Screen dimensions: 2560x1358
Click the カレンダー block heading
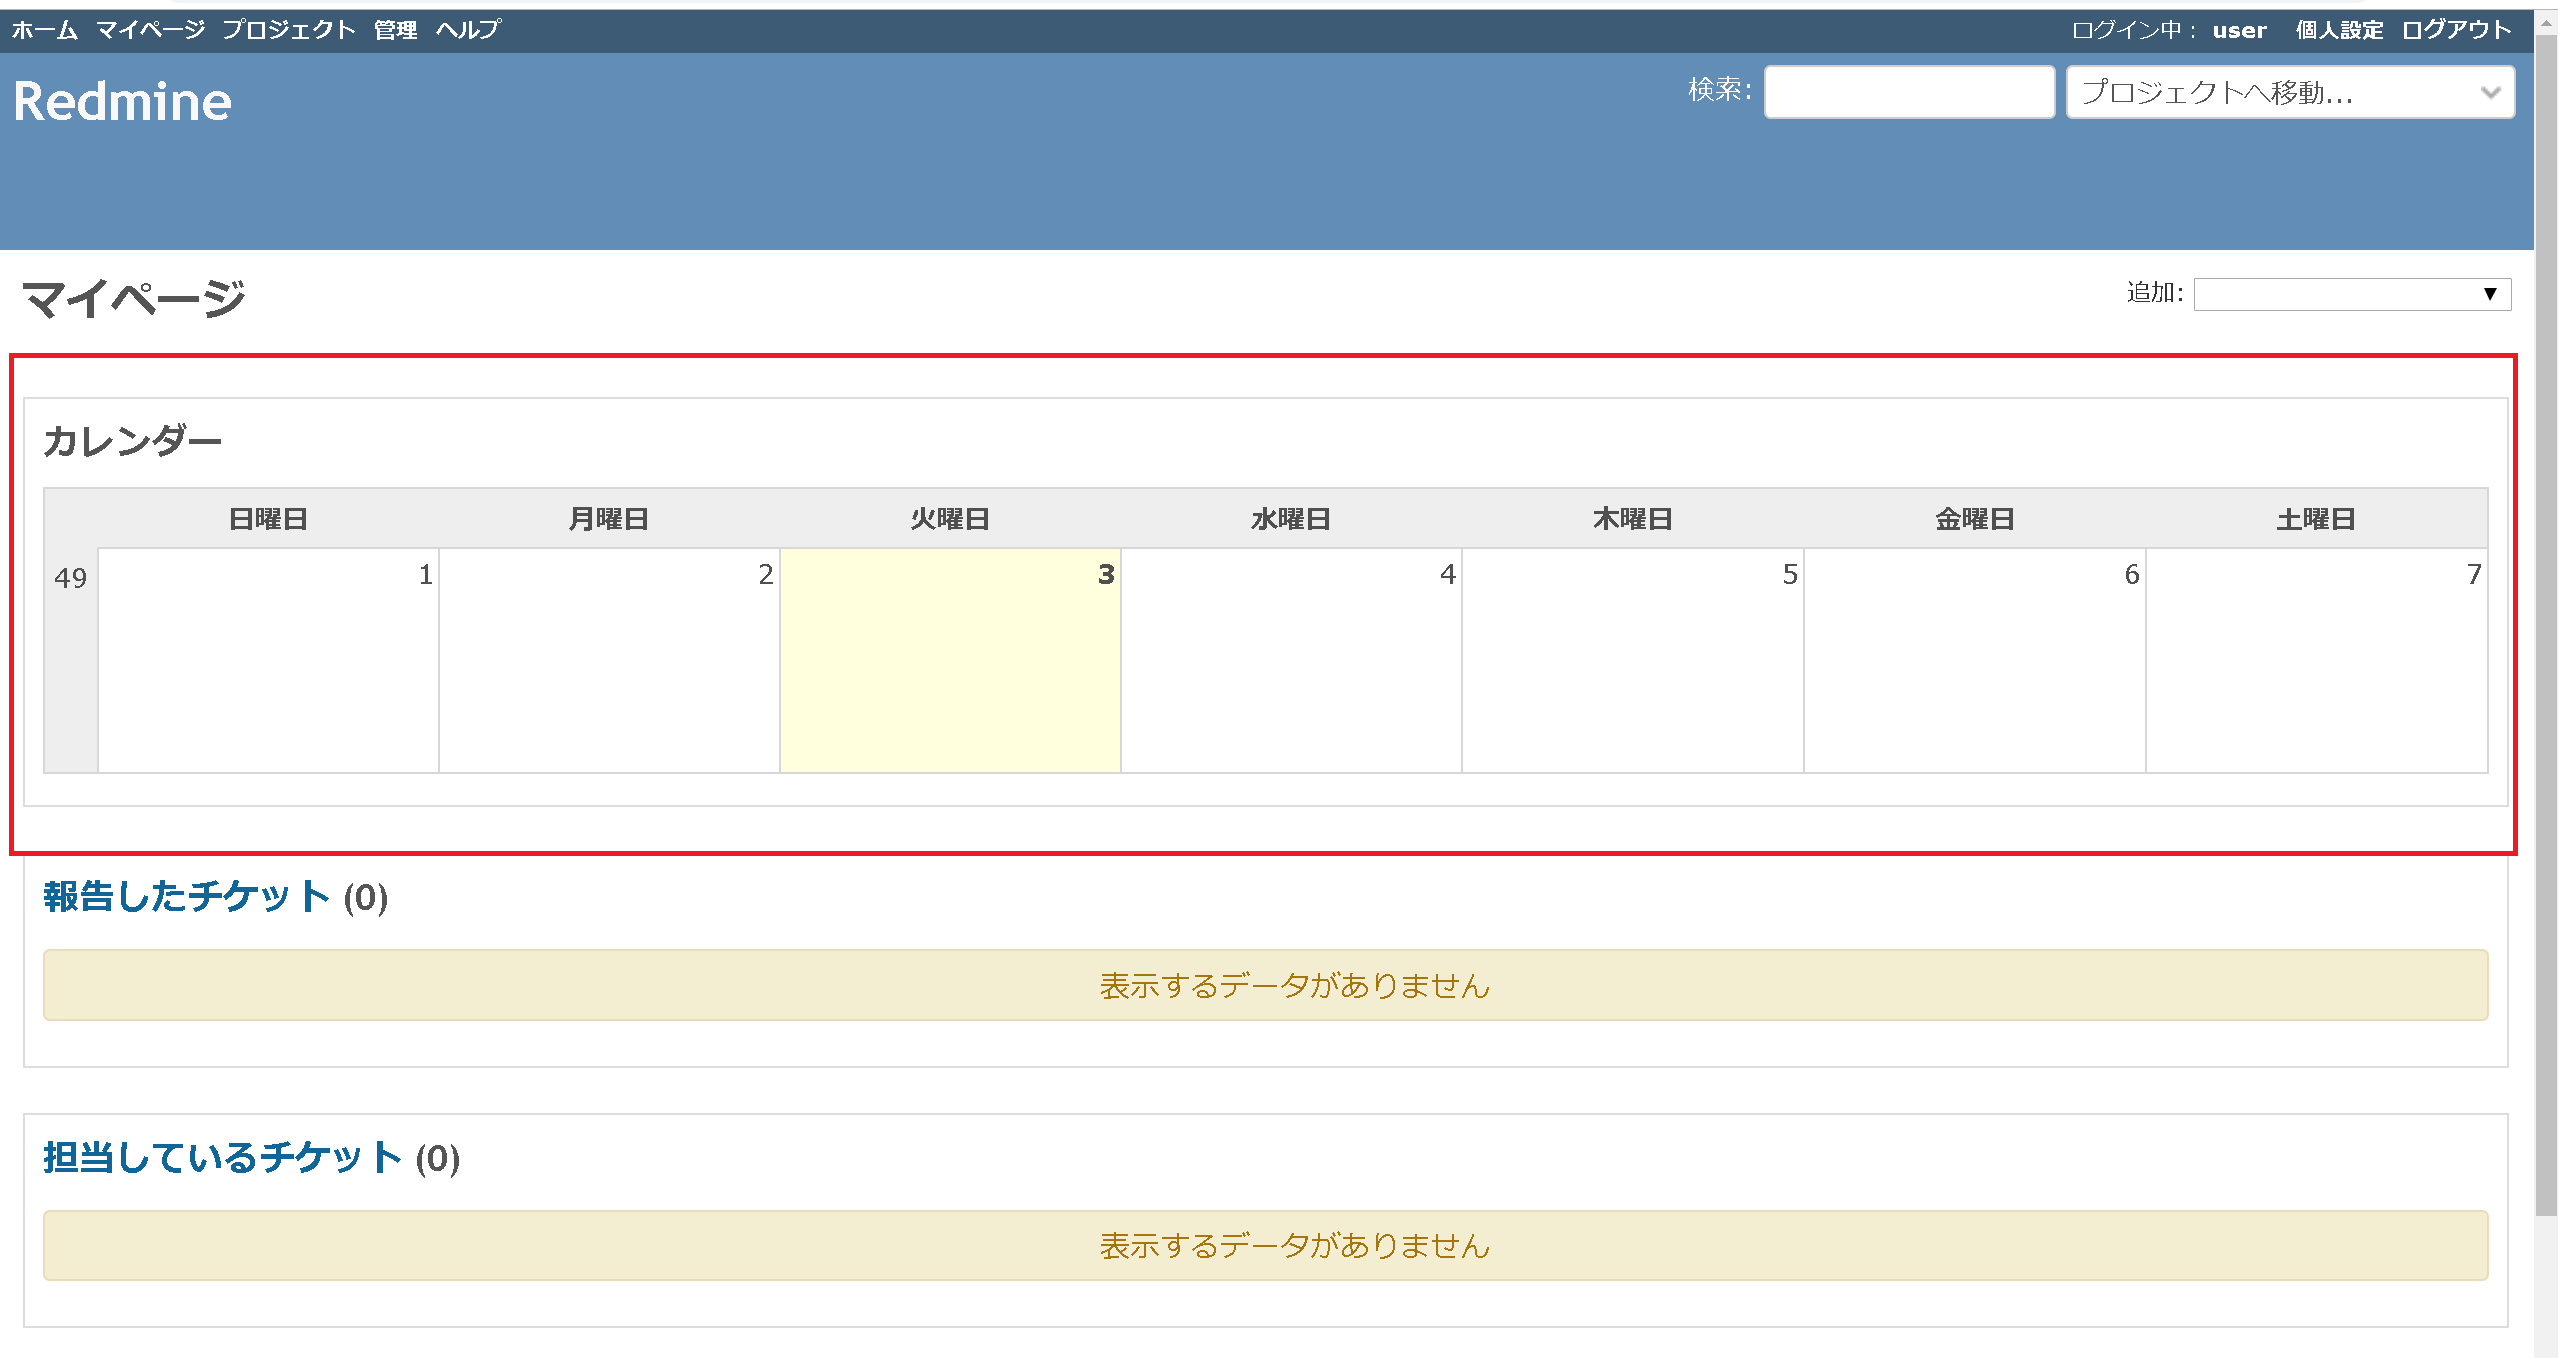pos(132,441)
